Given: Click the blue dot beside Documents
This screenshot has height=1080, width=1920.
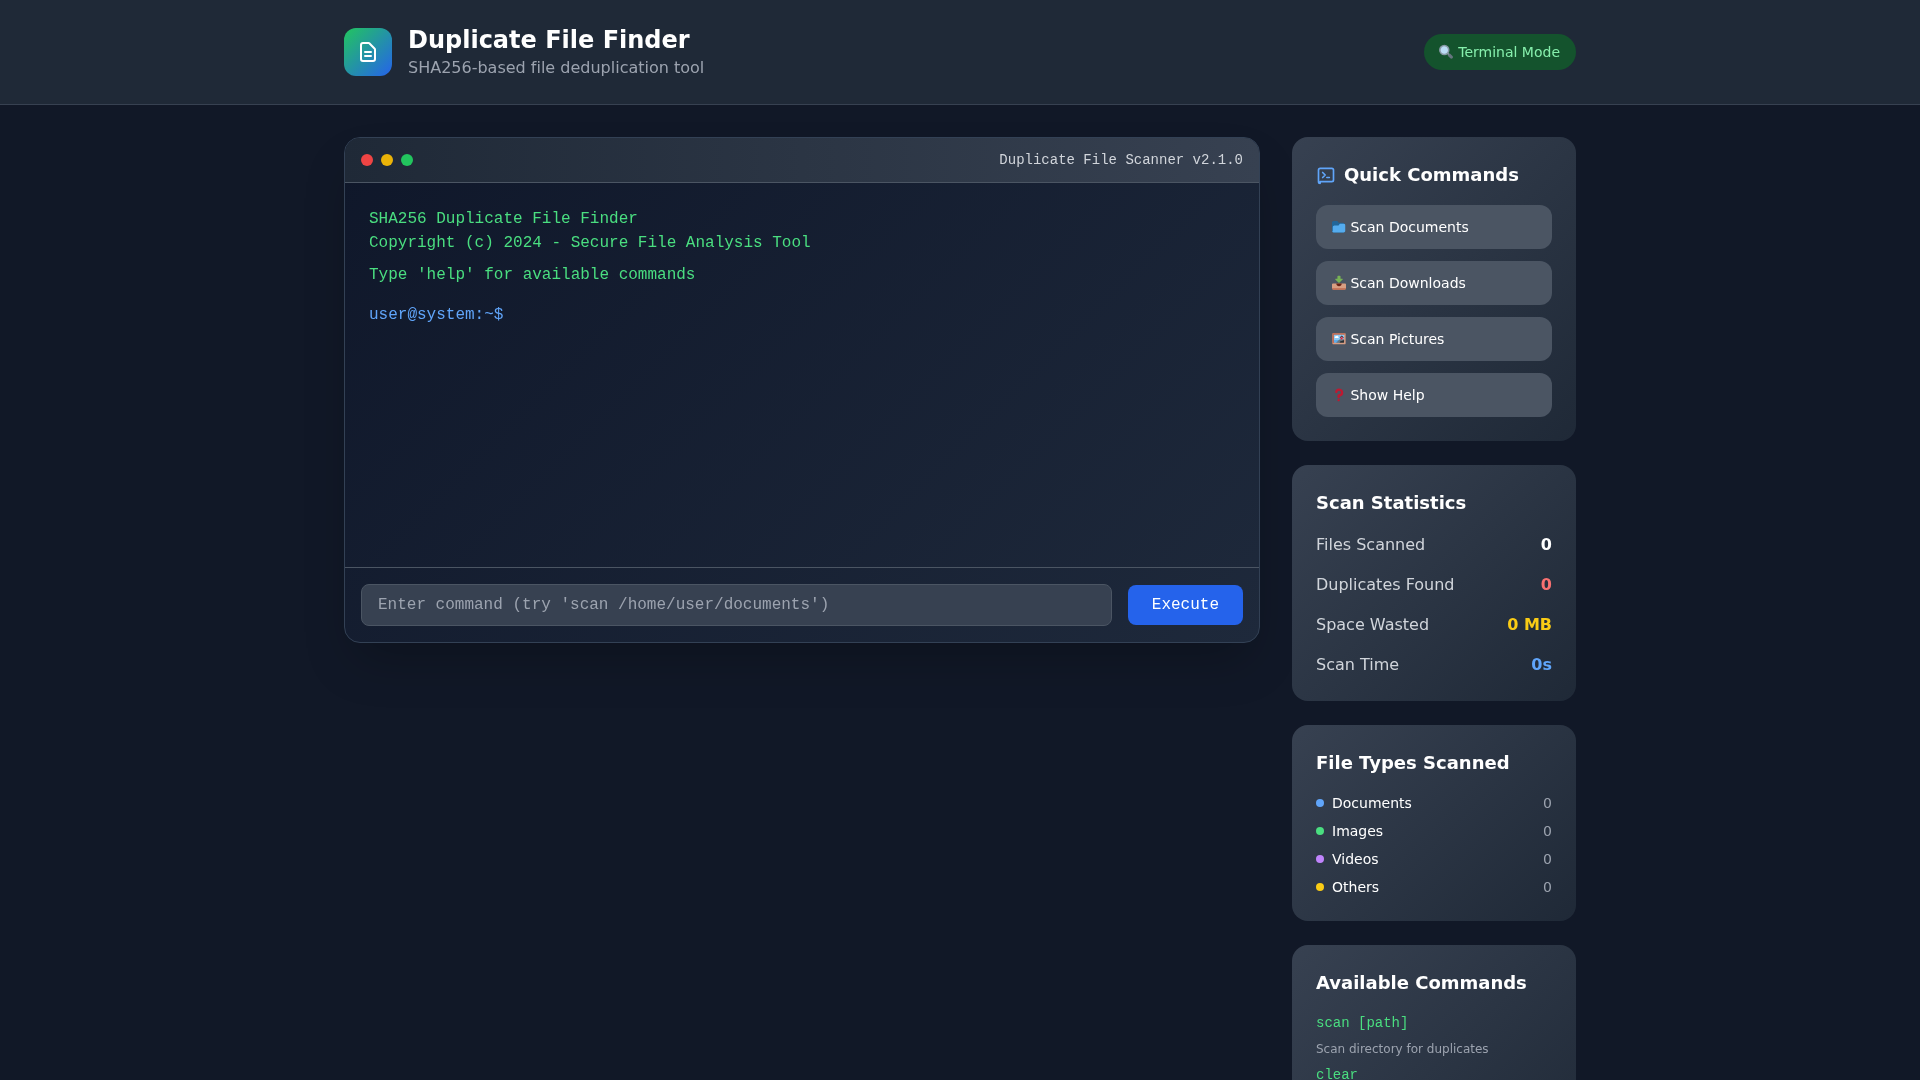Looking at the screenshot, I should pos(1320,803).
